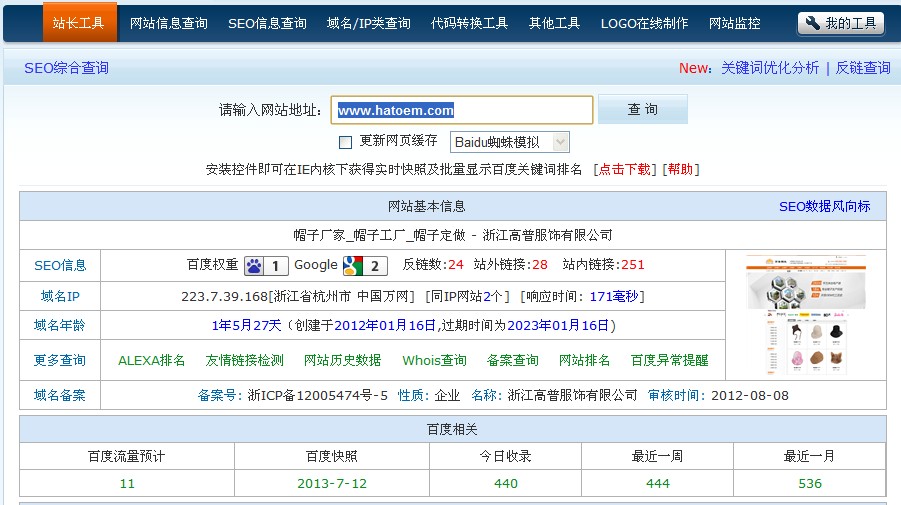
Task: Click the 查询 search button
Action: pyautogui.click(x=642, y=110)
